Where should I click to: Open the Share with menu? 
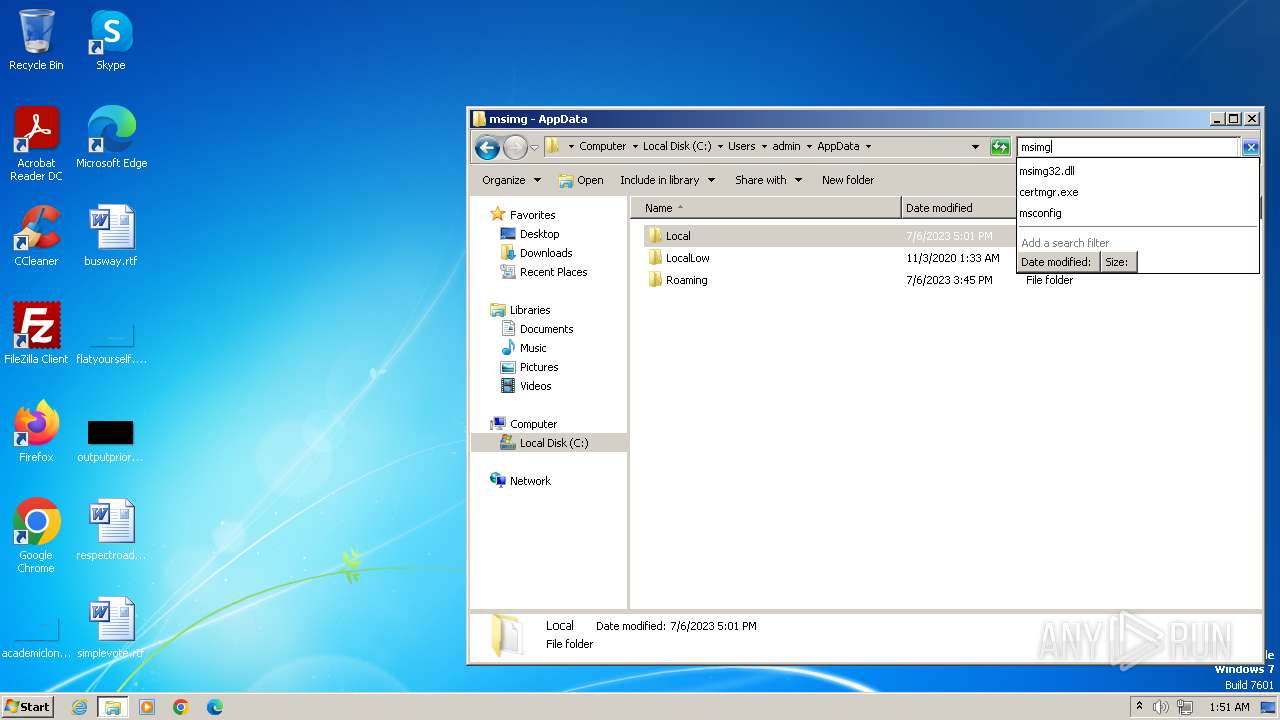click(x=769, y=180)
